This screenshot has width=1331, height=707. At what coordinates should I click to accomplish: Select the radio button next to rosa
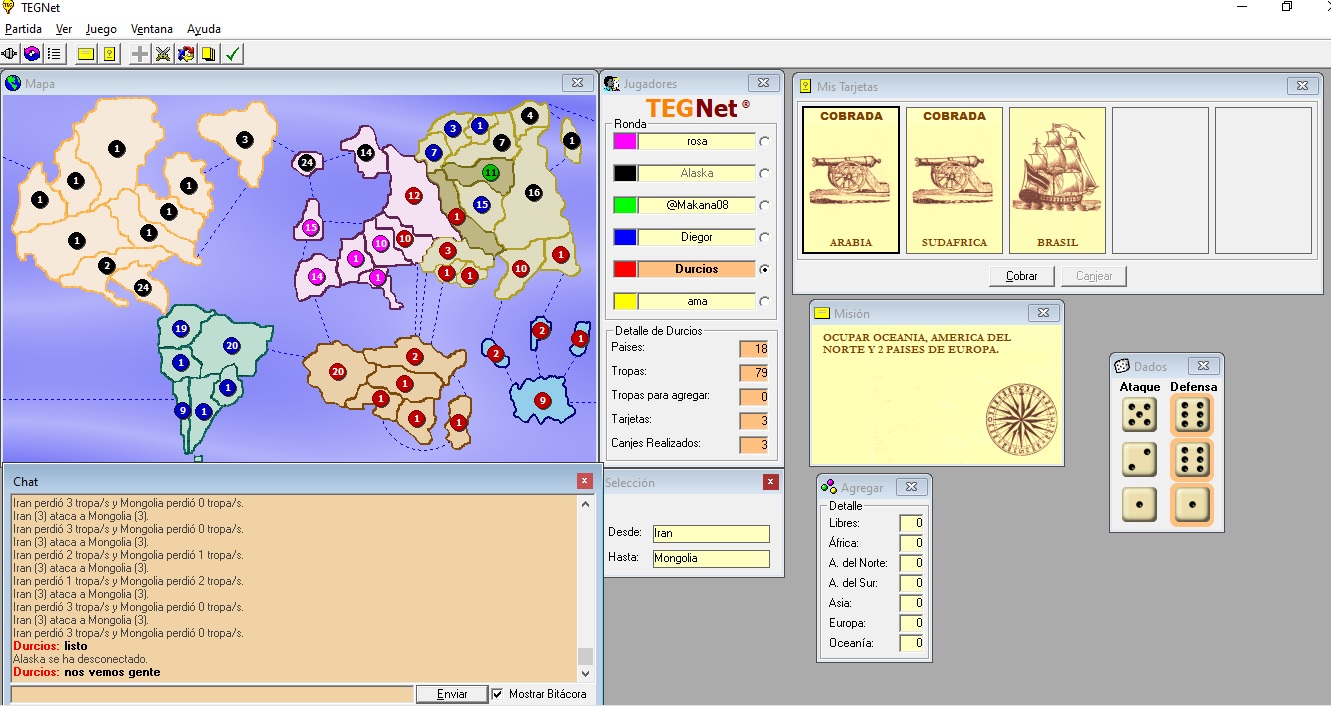765,142
